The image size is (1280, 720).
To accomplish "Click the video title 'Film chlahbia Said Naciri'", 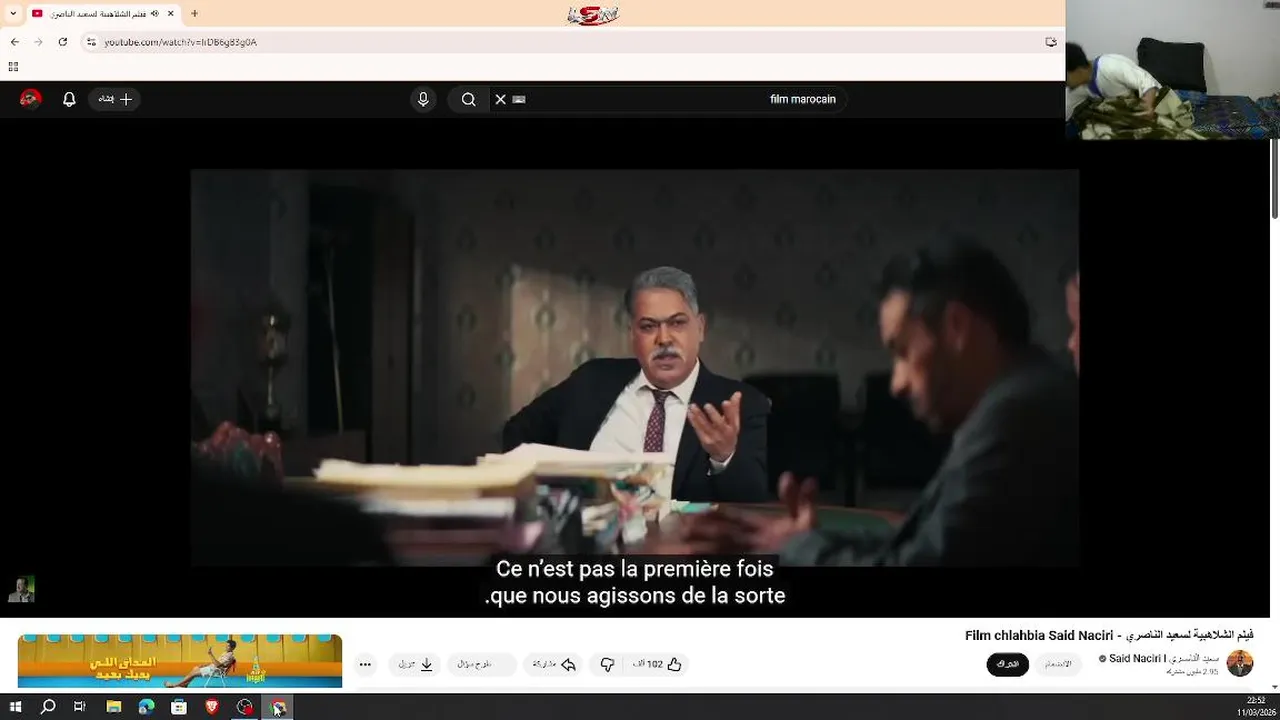I will pos(1109,635).
